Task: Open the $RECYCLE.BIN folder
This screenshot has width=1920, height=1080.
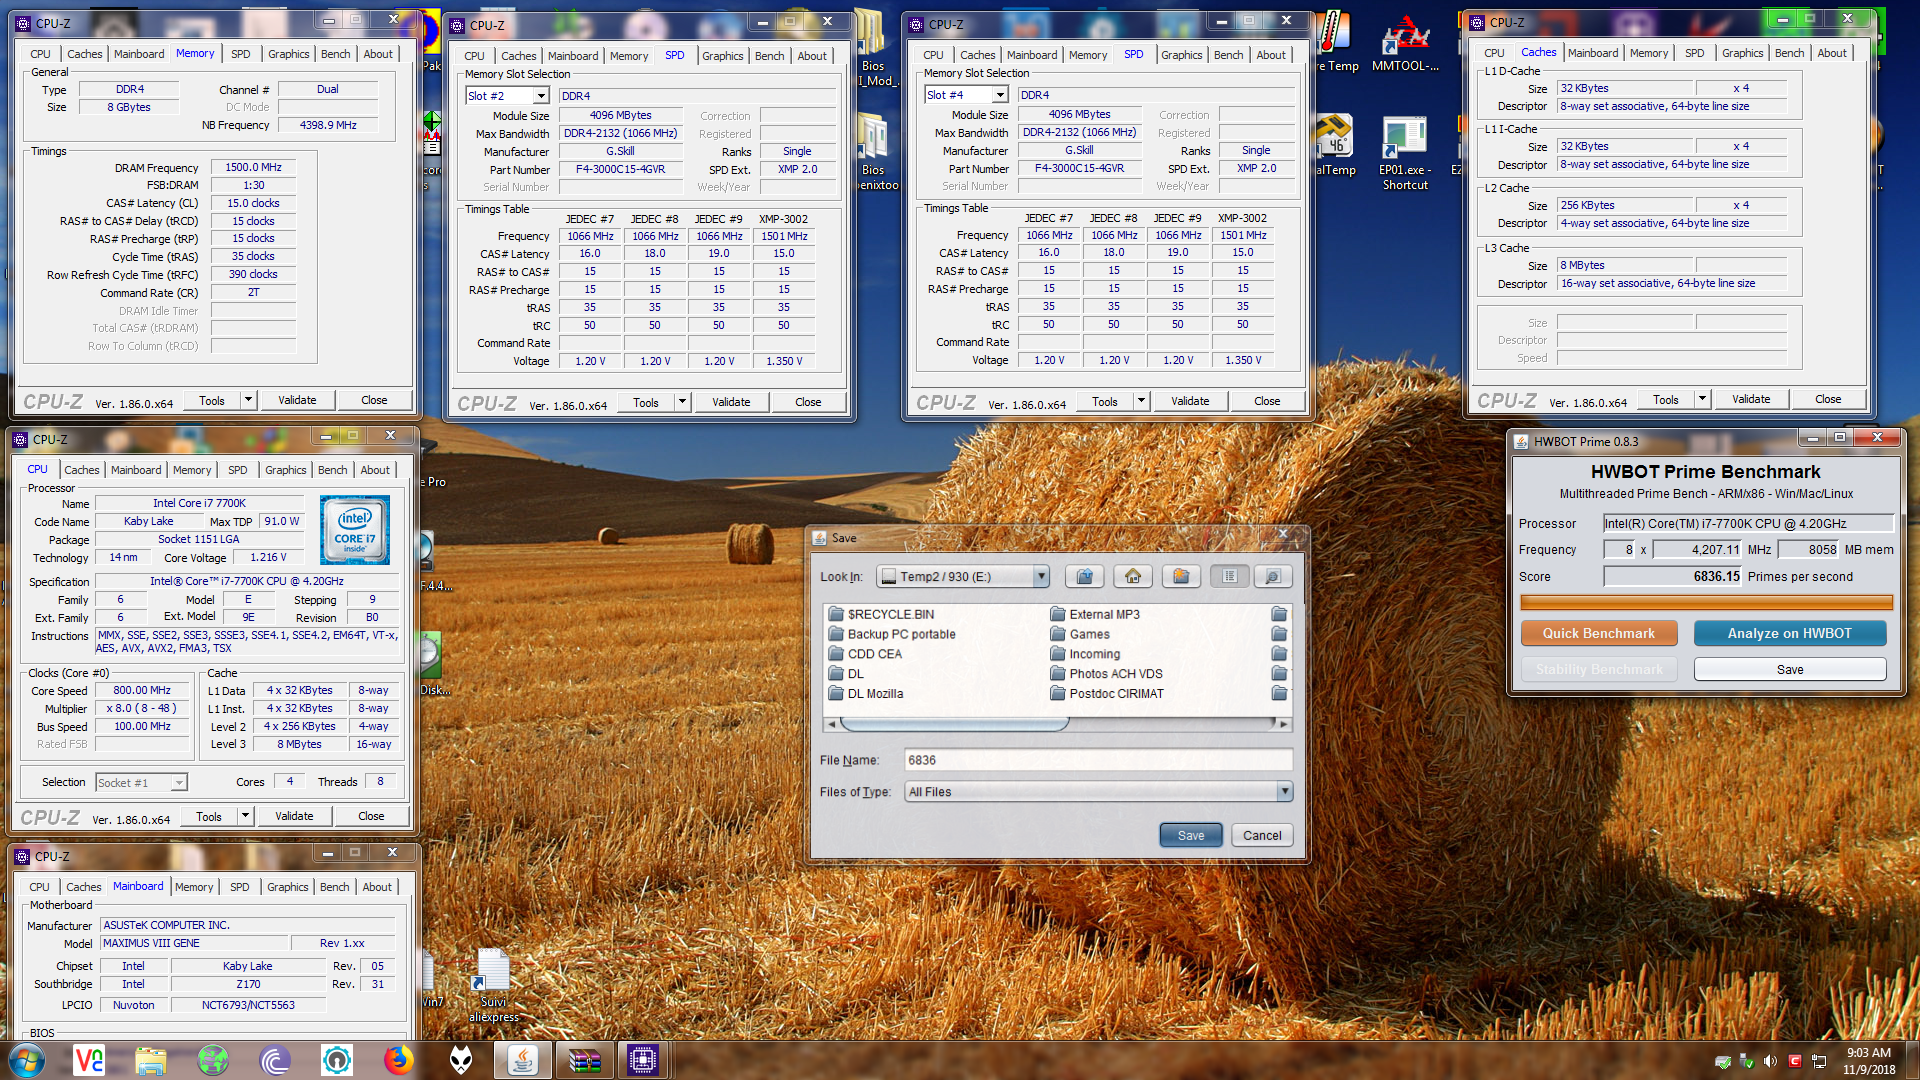Action: coord(880,614)
